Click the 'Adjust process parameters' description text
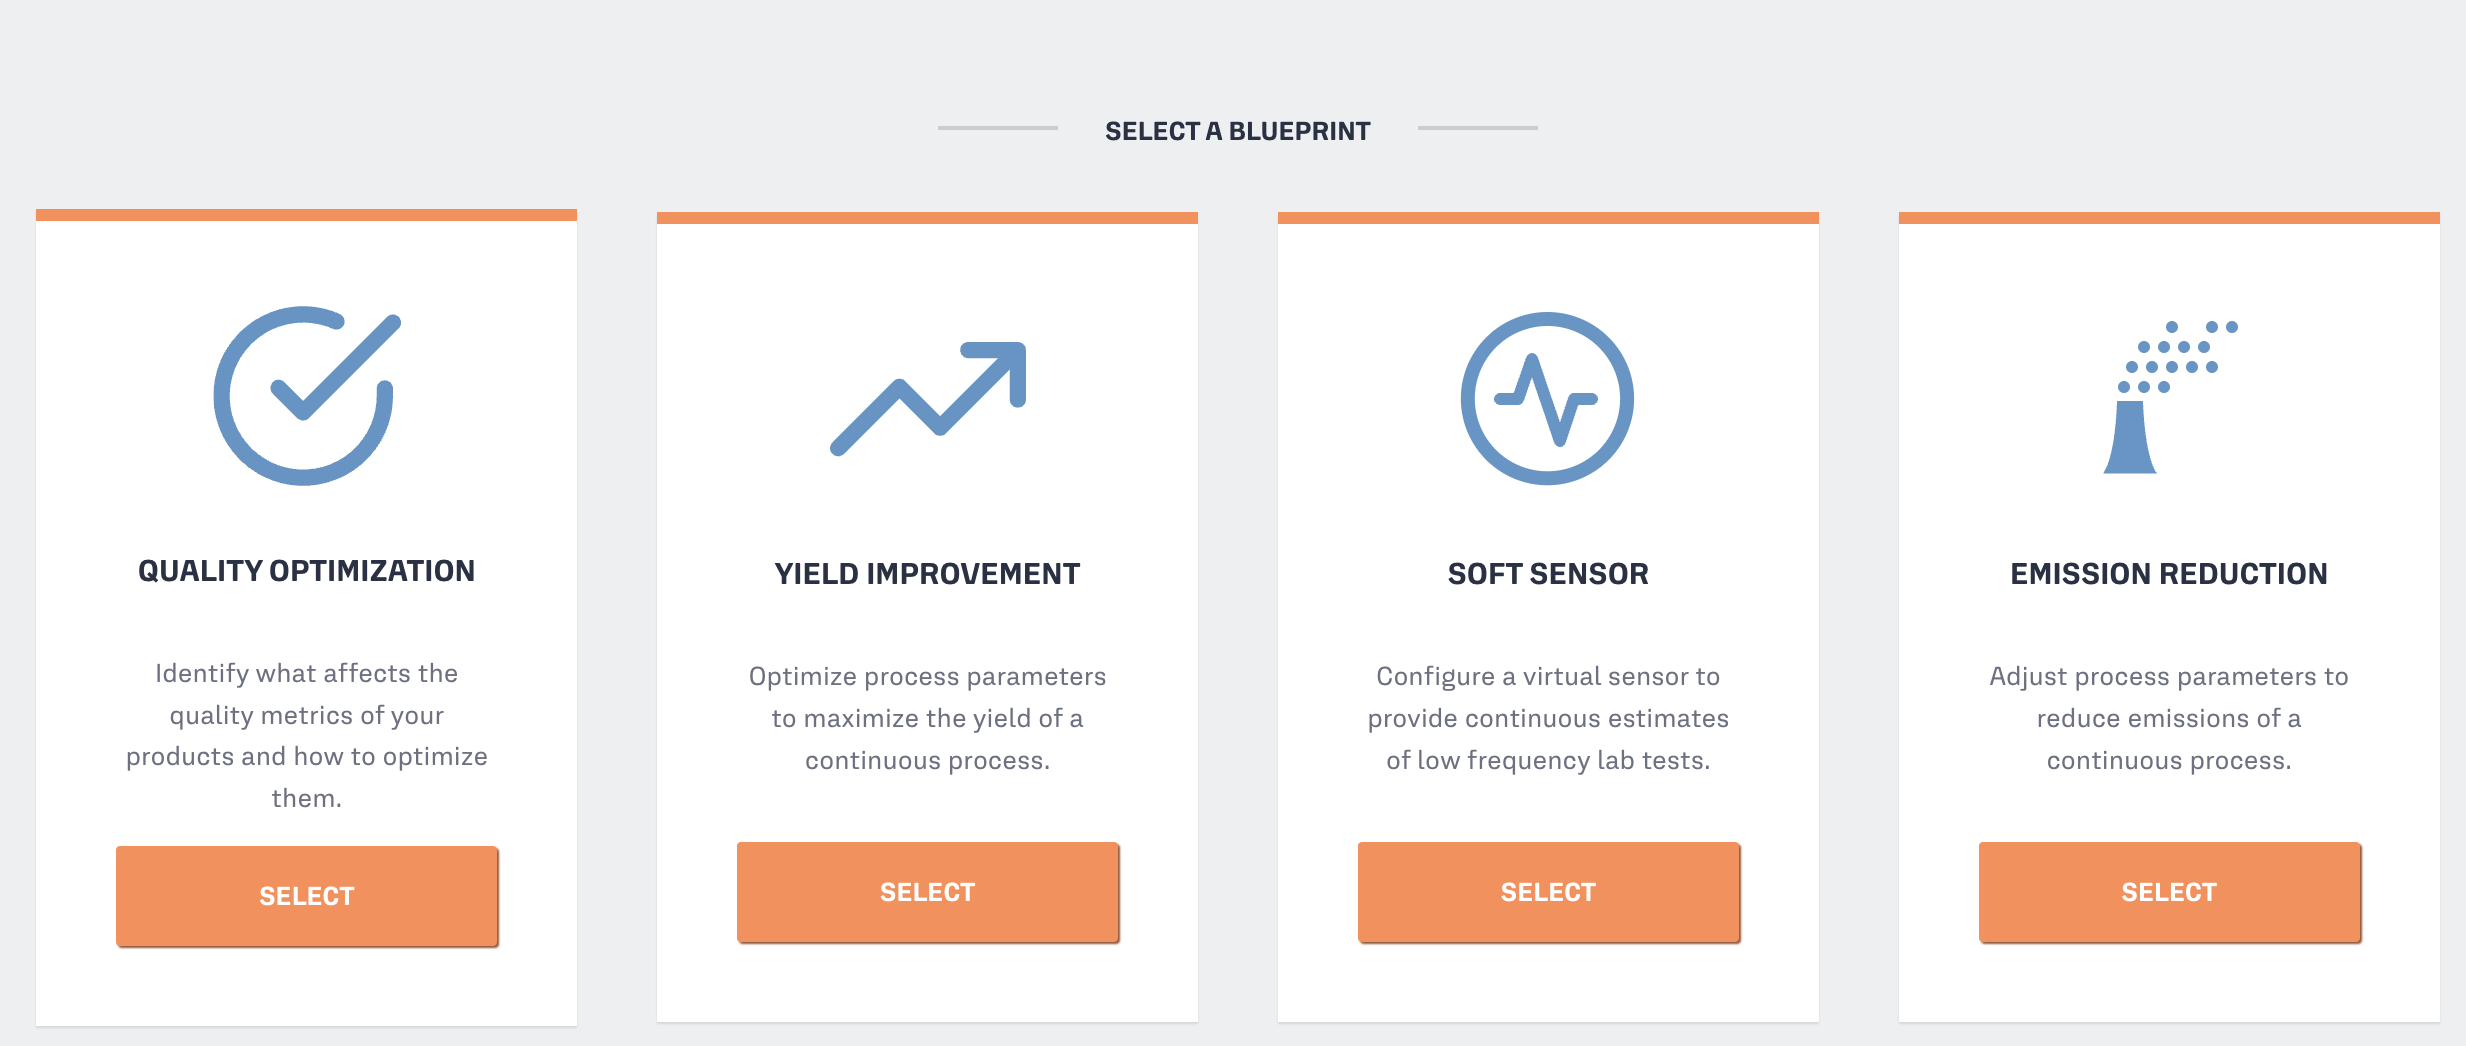Viewport: 2466px width, 1046px height. pyautogui.click(x=2168, y=718)
